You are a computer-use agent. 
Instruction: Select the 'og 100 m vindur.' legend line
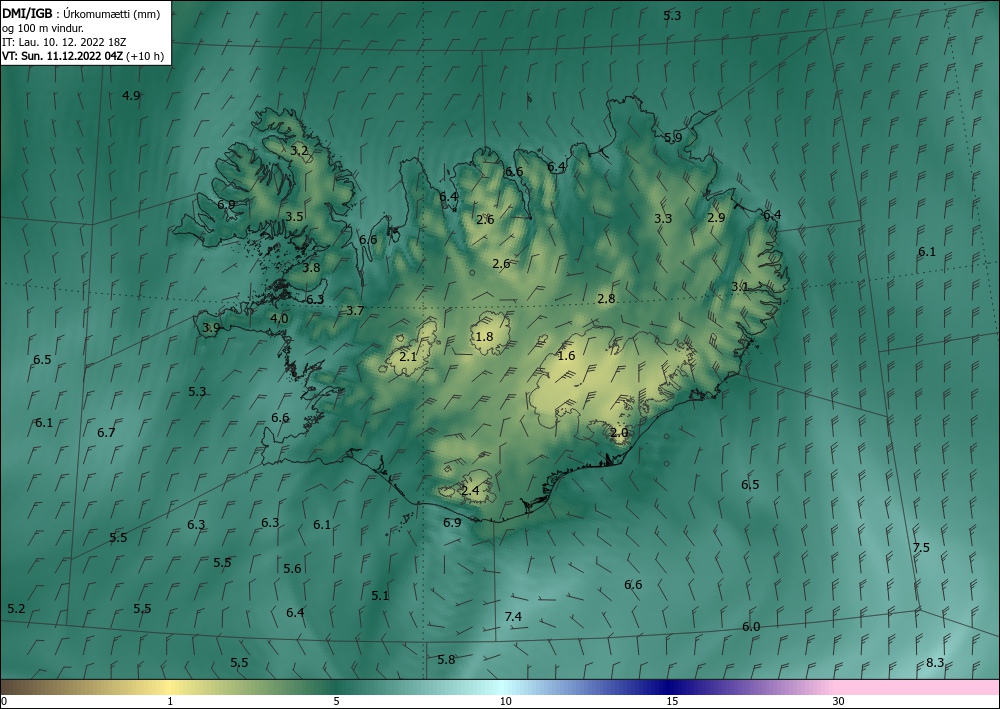point(43,28)
